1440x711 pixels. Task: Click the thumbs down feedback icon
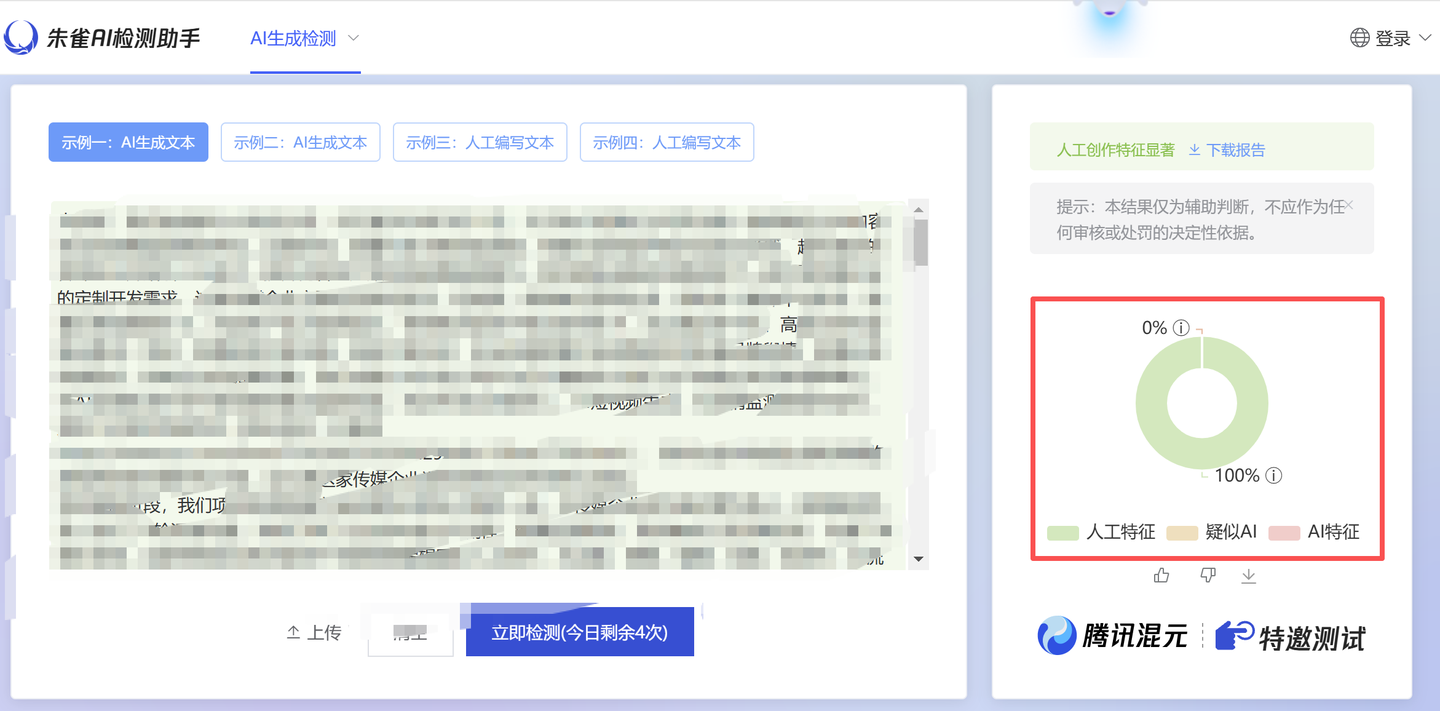pyautogui.click(x=1207, y=575)
